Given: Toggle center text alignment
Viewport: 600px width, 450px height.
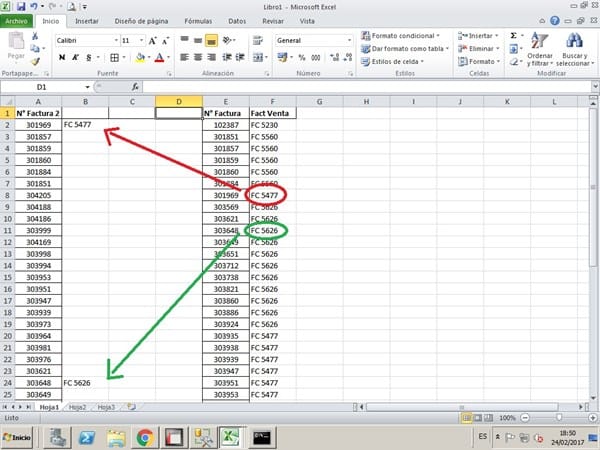Looking at the screenshot, I should tap(198, 57).
